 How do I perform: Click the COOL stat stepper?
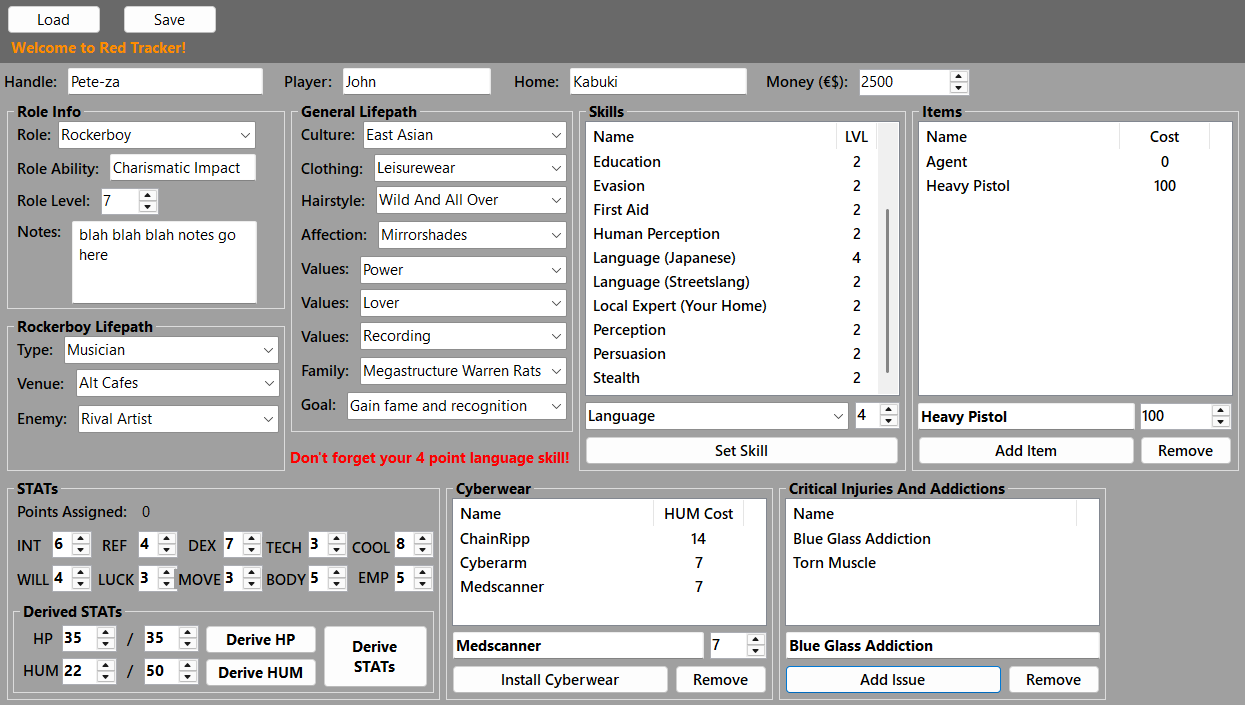[414, 545]
